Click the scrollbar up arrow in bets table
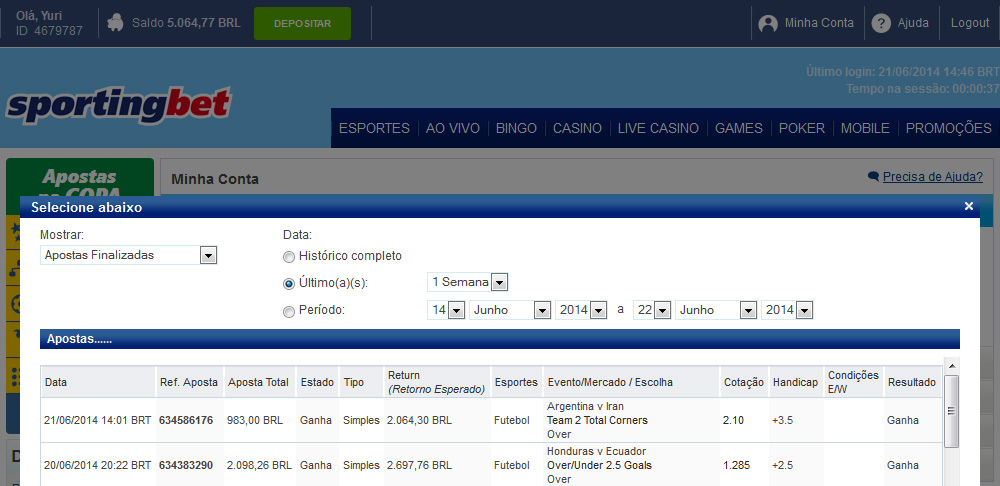The width and height of the screenshot is (1000, 486). tap(951, 367)
